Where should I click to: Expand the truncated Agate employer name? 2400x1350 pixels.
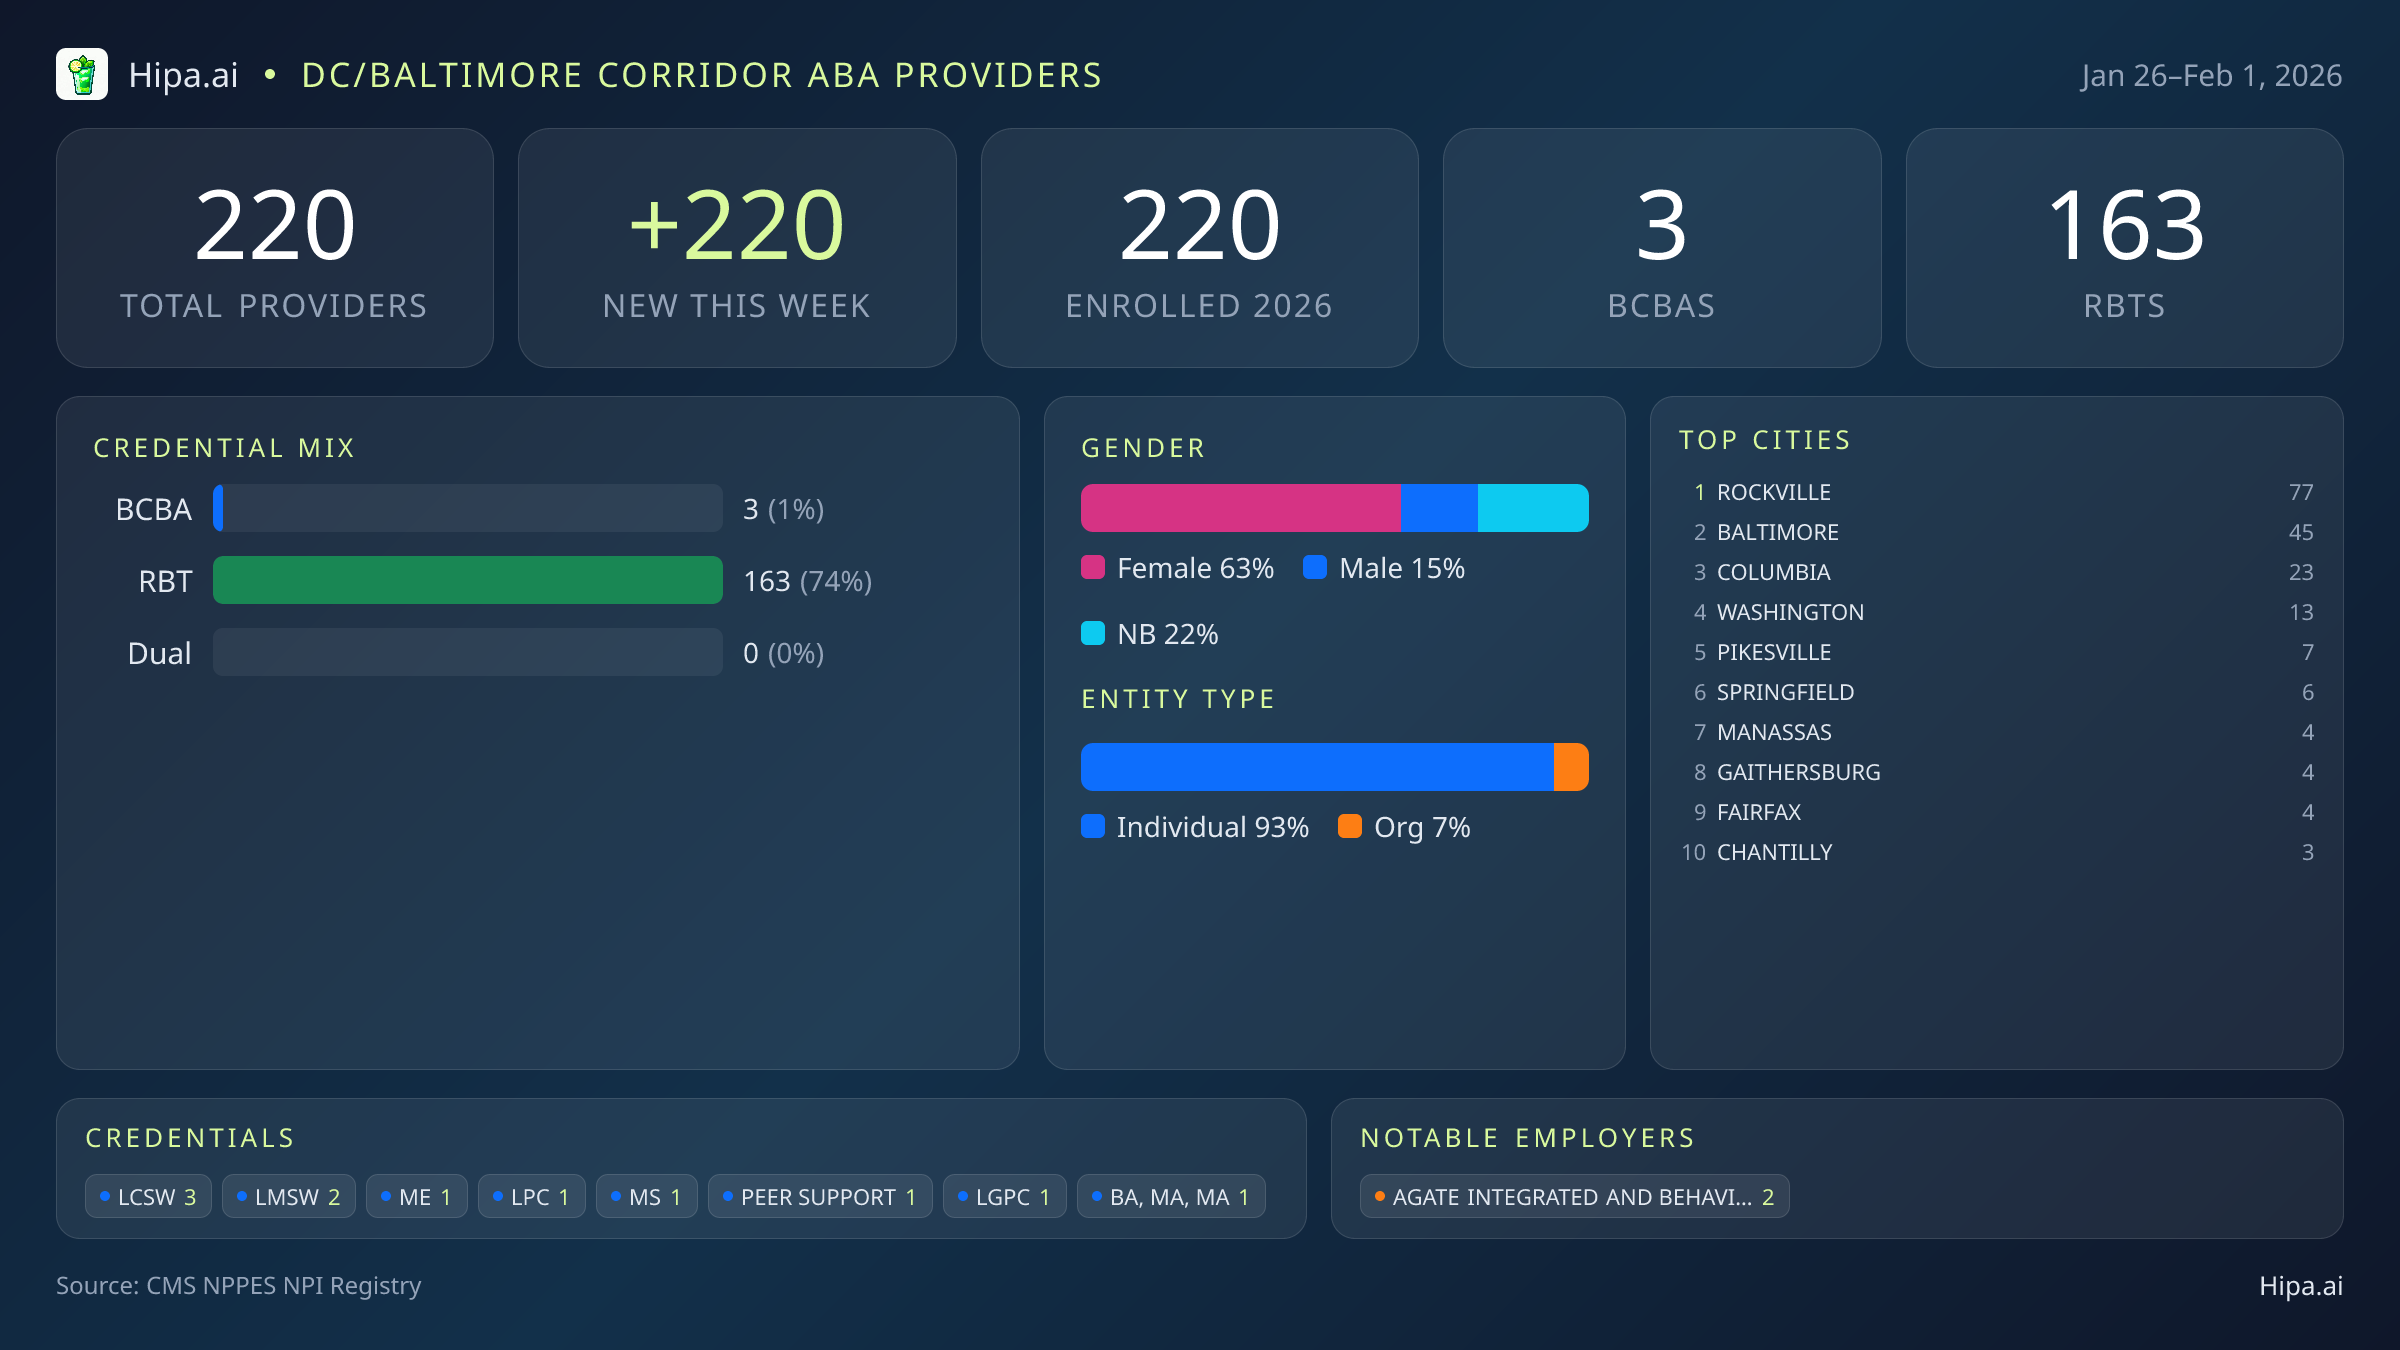click(1573, 1195)
